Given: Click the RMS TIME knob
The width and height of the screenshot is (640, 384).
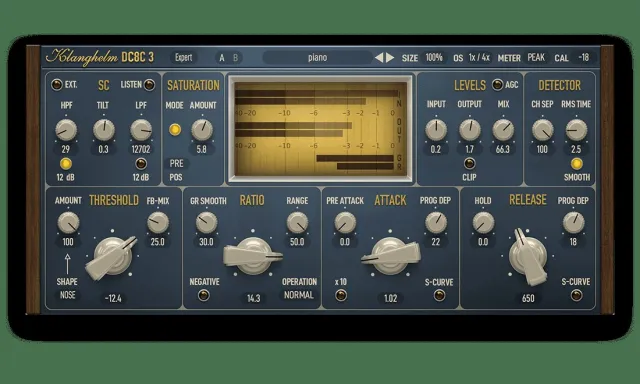Looking at the screenshot, I should point(576,130).
